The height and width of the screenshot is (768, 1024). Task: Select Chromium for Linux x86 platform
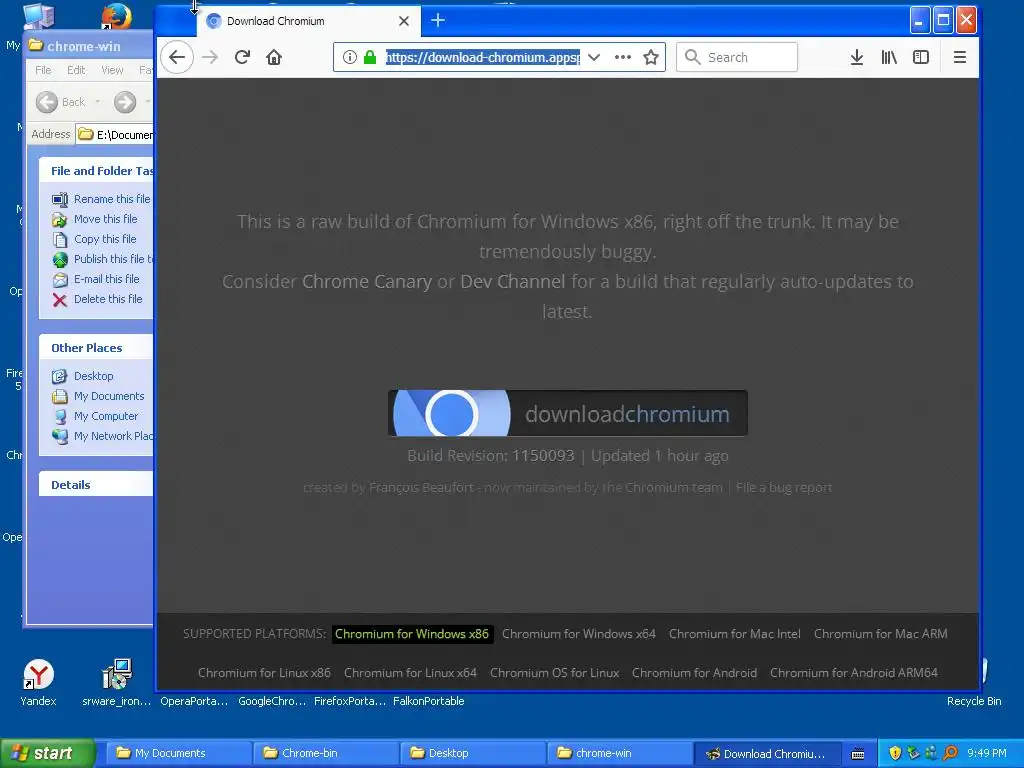264,673
